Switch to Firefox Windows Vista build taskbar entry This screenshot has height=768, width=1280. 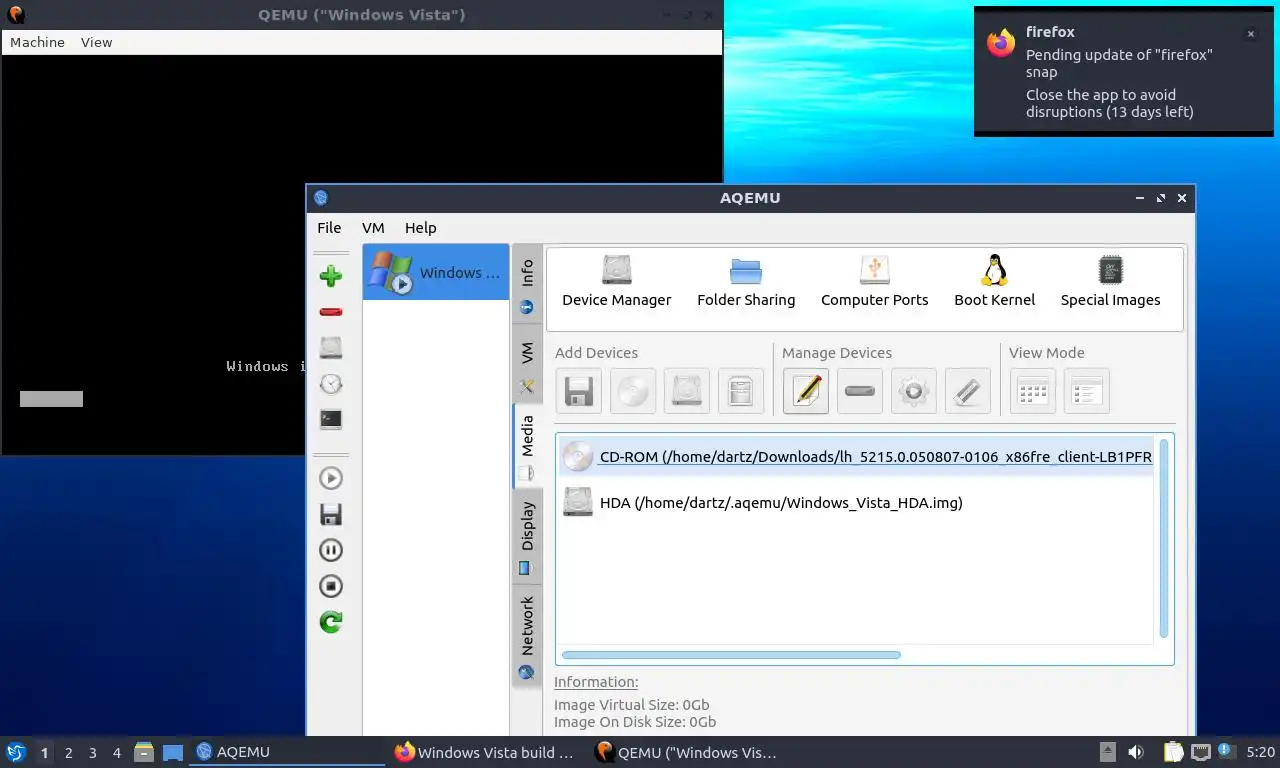click(x=486, y=752)
